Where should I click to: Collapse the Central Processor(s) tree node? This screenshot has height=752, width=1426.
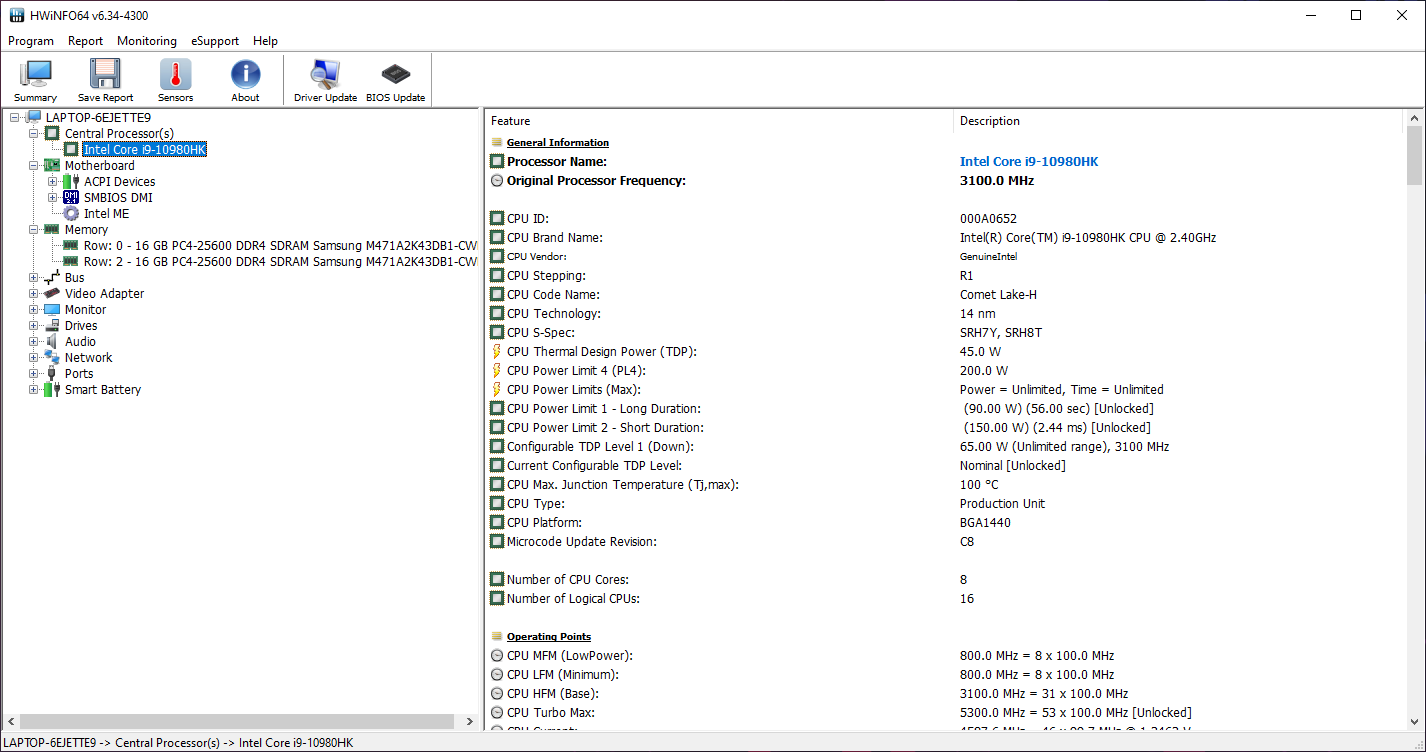click(34, 134)
